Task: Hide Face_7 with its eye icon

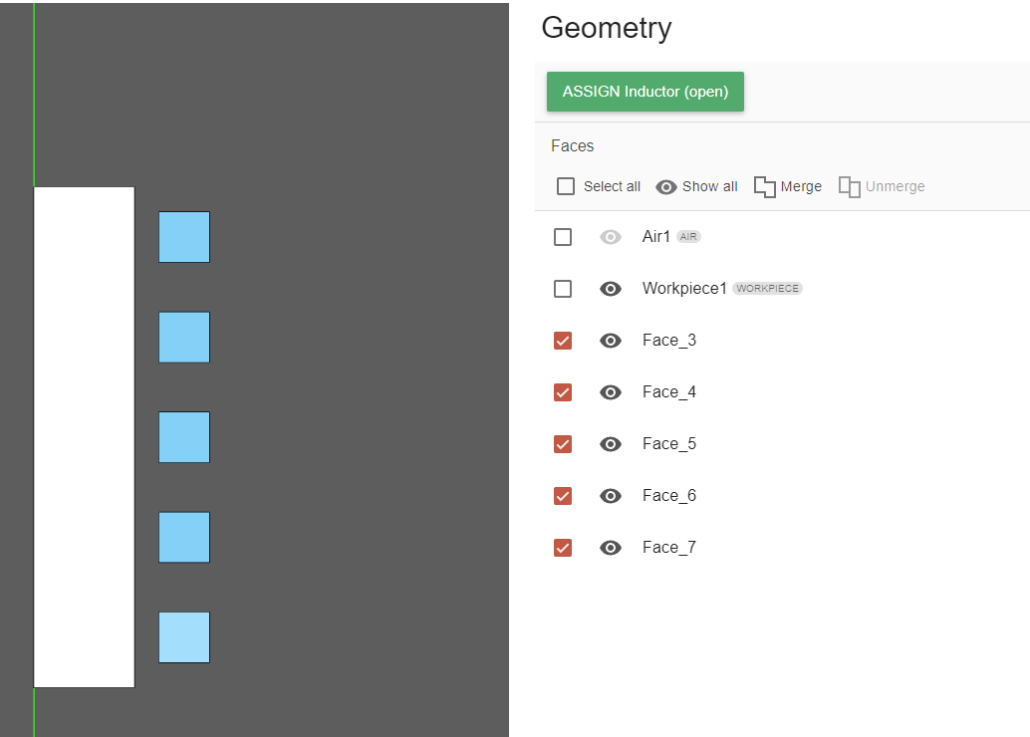Action: click(610, 548)
